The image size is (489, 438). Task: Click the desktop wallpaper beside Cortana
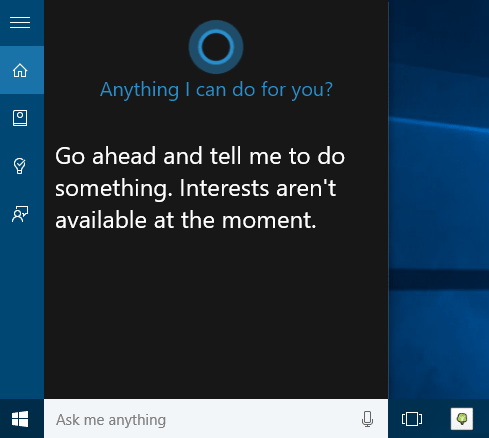click(x=439, y=200)
